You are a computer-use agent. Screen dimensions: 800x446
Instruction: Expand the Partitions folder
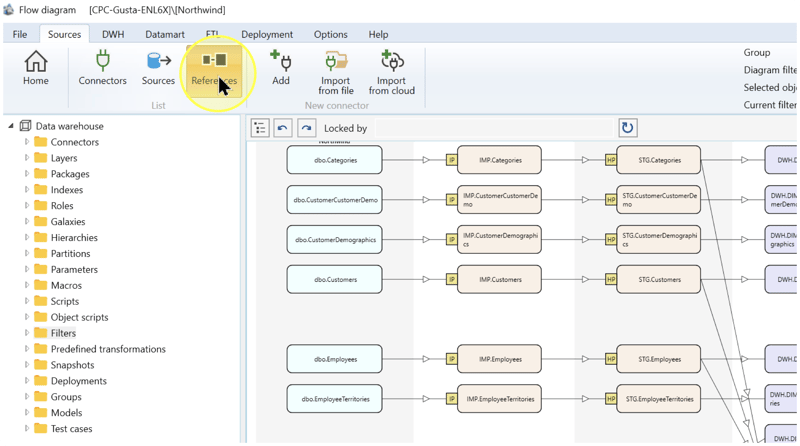[27, 253]
